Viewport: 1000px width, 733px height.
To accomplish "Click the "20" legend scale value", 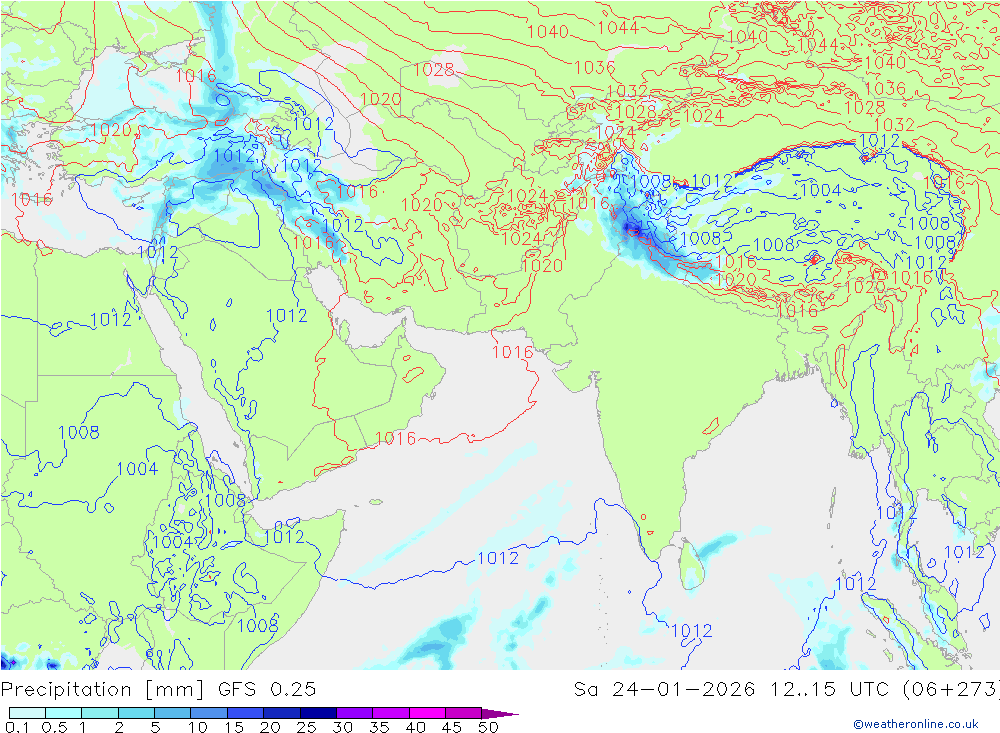I will 270,727.
